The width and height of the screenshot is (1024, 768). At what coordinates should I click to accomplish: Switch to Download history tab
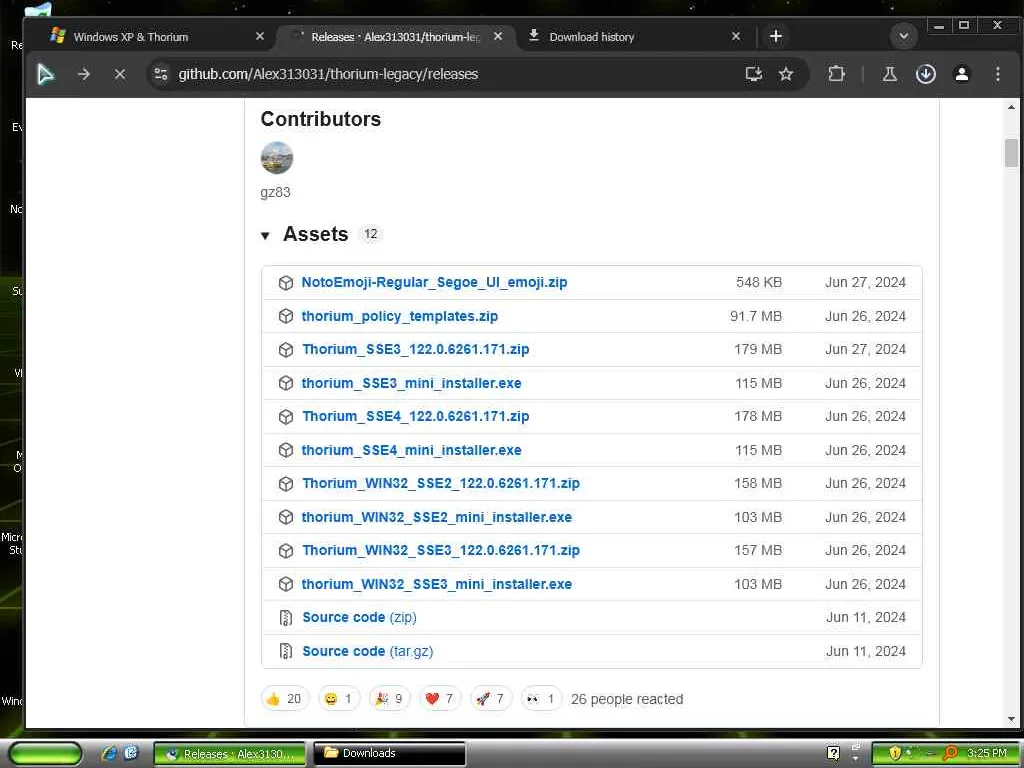coord(592,37)
